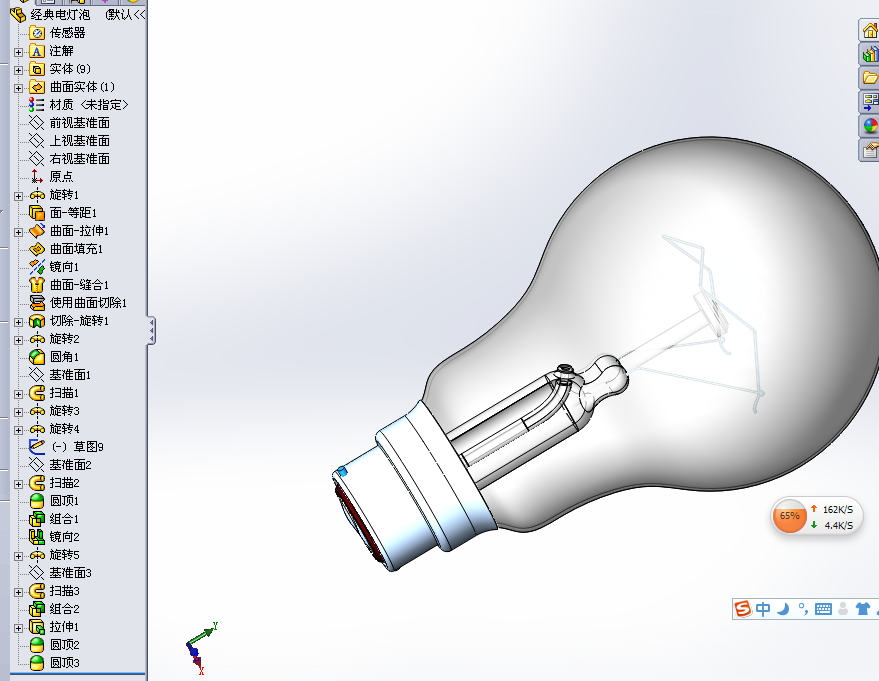
Task: Expand the 实体(9) tree node
Action: [x=18, y=70]
